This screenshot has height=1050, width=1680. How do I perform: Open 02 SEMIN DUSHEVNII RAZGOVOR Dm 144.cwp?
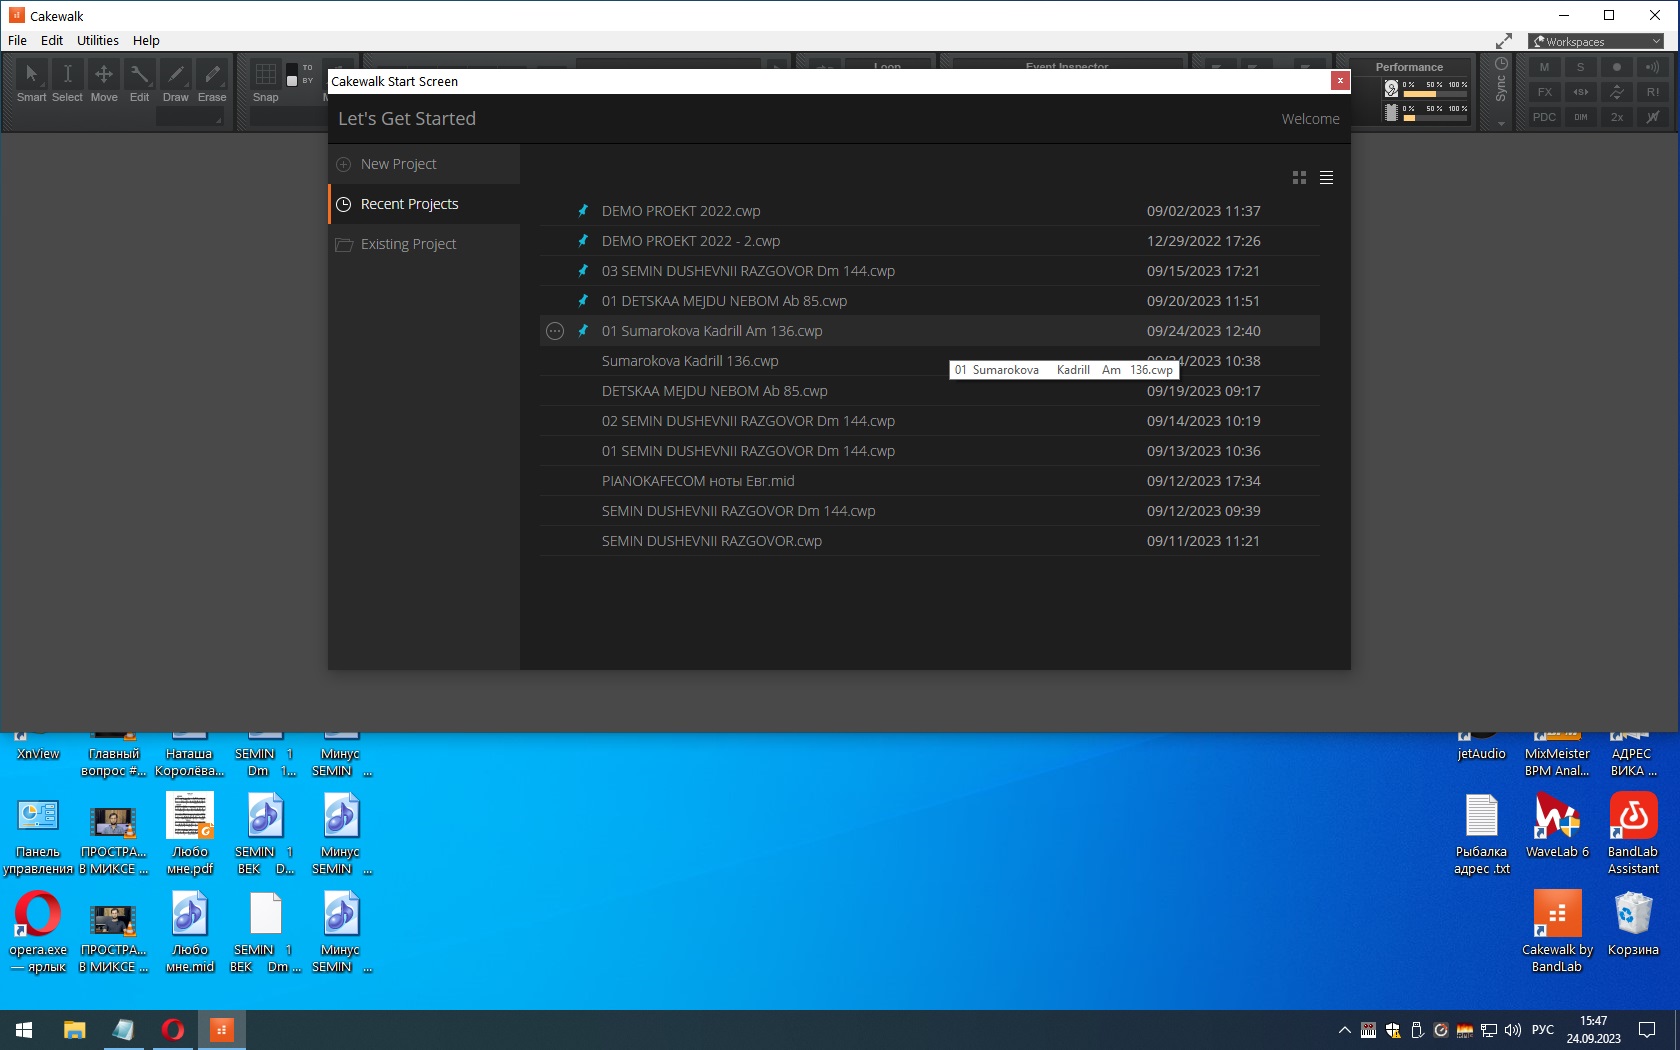point(930,421)
